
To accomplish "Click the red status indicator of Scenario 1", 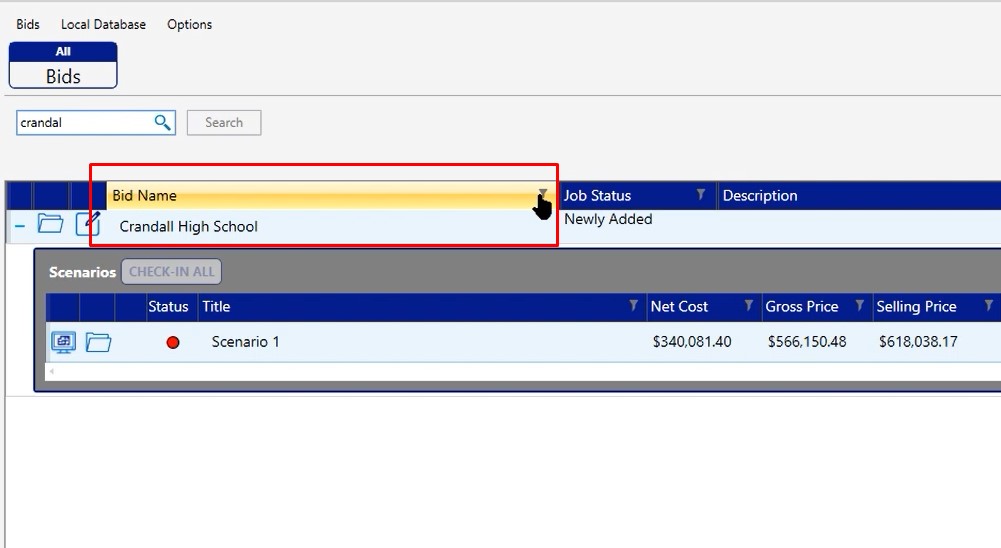I will coord(173,342).
